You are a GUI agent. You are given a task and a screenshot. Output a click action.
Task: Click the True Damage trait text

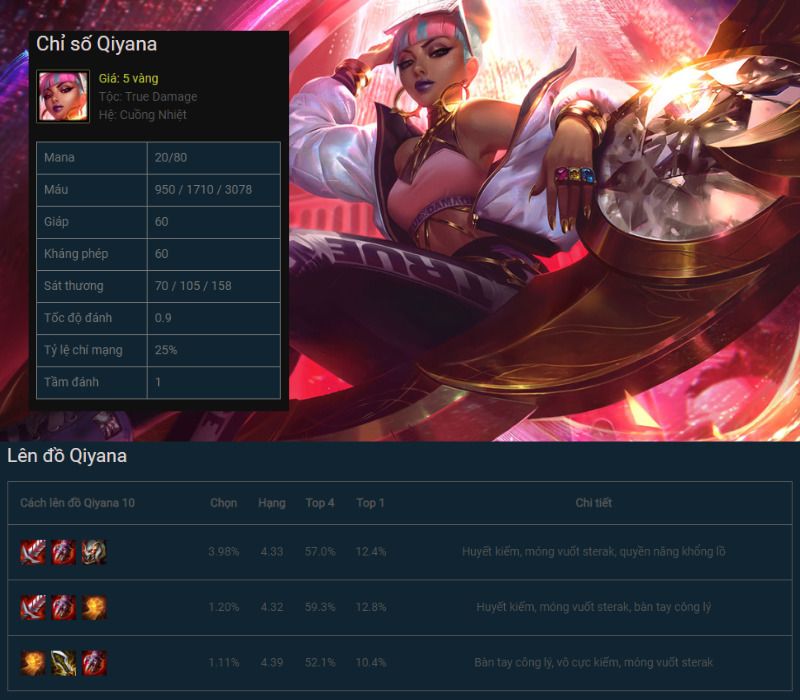pyautogui.click(x=161, y=96)
